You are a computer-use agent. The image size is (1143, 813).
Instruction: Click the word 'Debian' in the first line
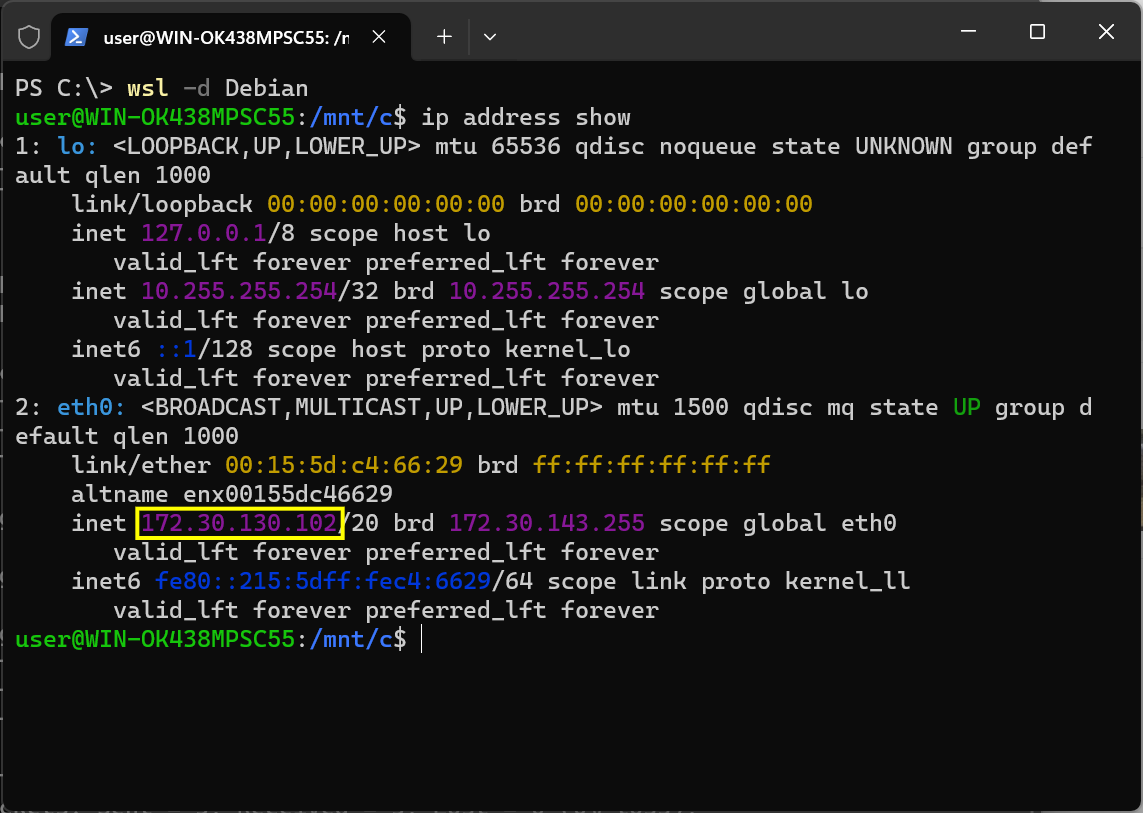267,88
